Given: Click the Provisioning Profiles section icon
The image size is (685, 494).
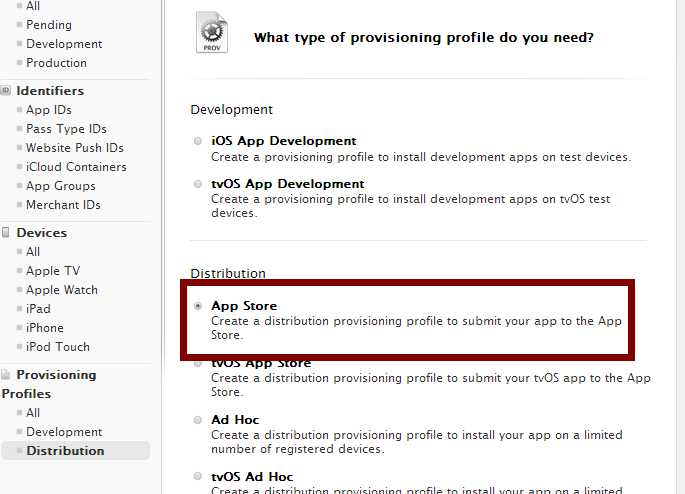Looking at the screenshot, I should pos(6,375).
